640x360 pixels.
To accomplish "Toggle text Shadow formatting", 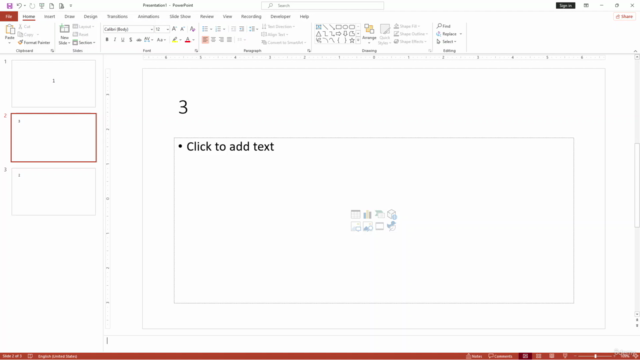I will click(x=131, y=40).
